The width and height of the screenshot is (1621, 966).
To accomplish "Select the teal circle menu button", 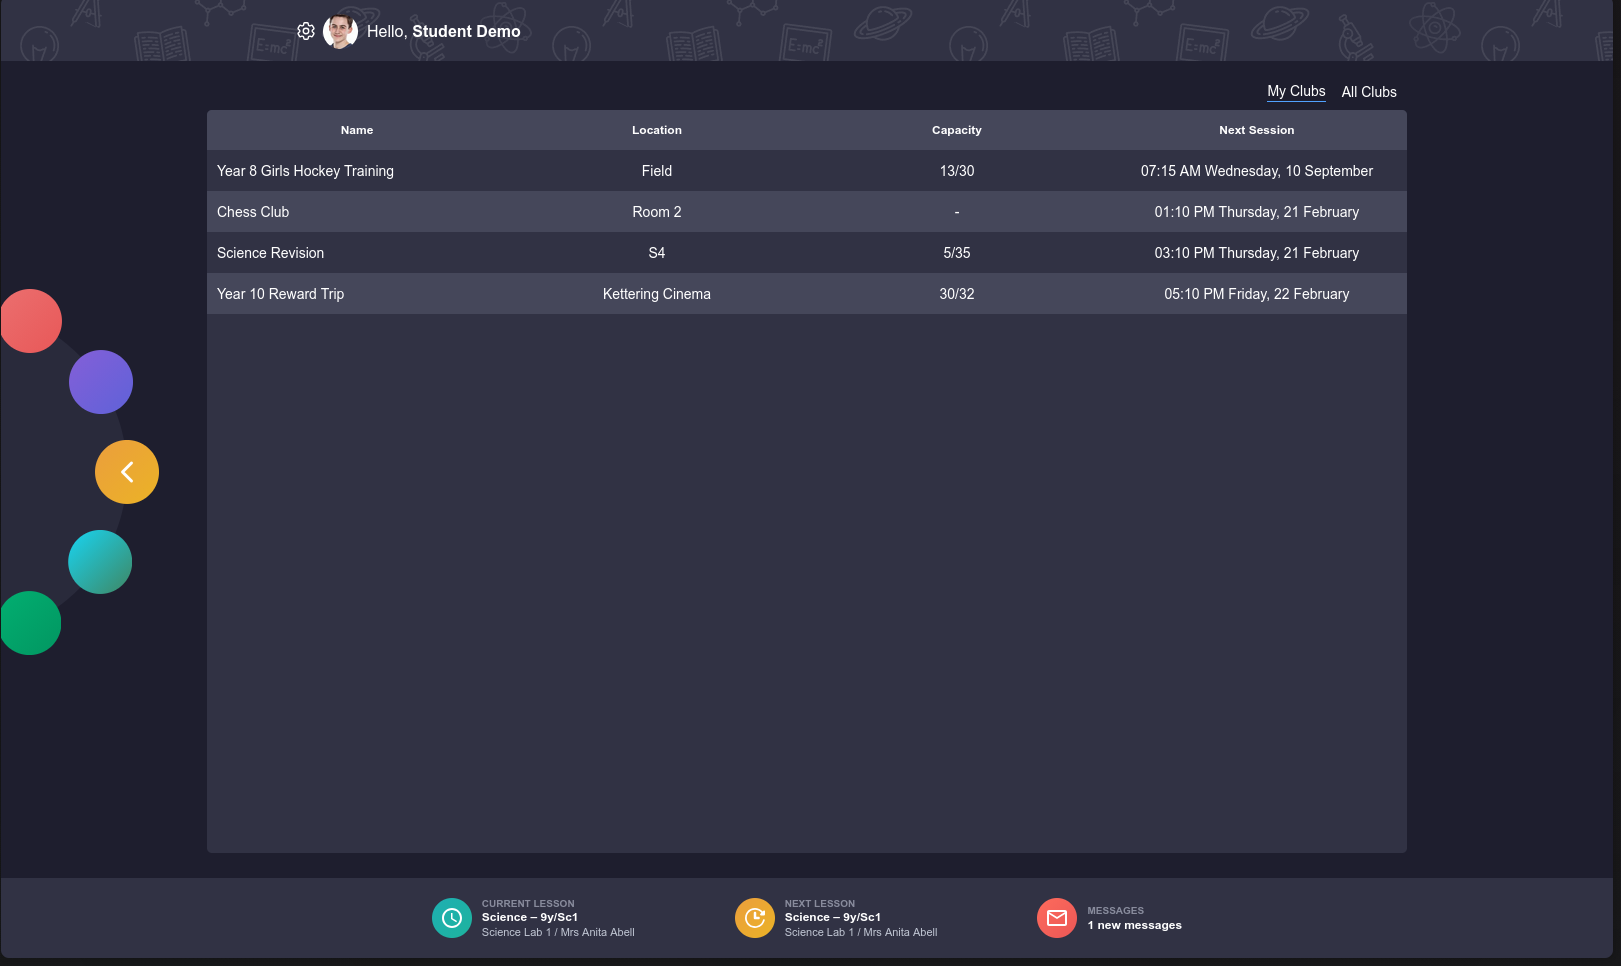I will (x=100, y=562).
